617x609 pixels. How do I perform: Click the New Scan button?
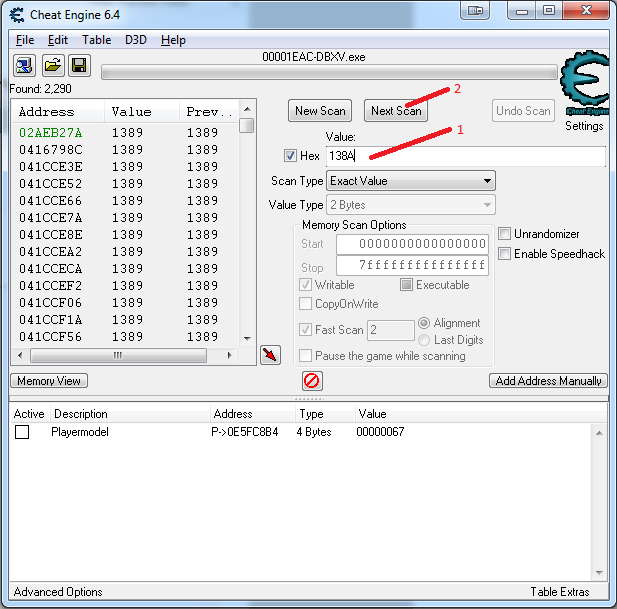(320, 111)
